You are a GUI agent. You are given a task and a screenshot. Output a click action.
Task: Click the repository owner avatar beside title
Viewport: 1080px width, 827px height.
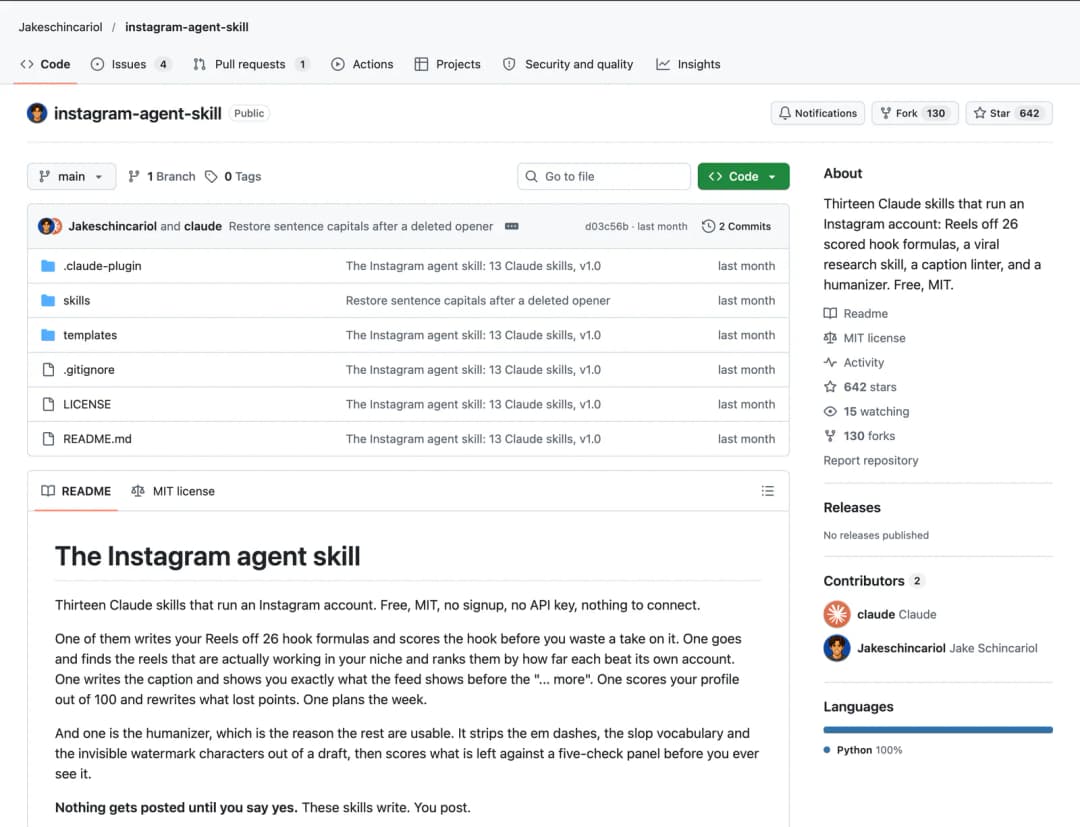(37, 113)
